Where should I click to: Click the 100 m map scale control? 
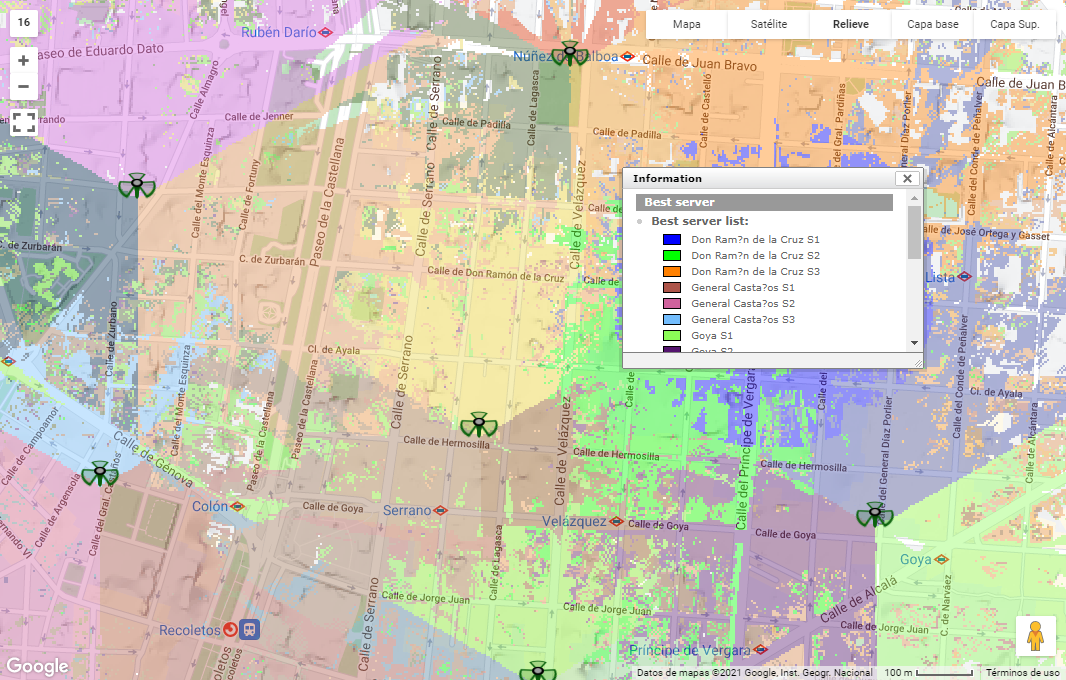pos(929,673)
